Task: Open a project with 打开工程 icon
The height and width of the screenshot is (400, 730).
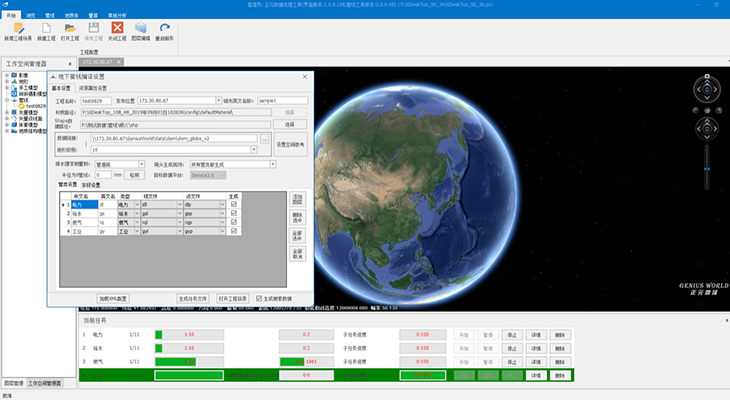Action: tap(69, 29)
